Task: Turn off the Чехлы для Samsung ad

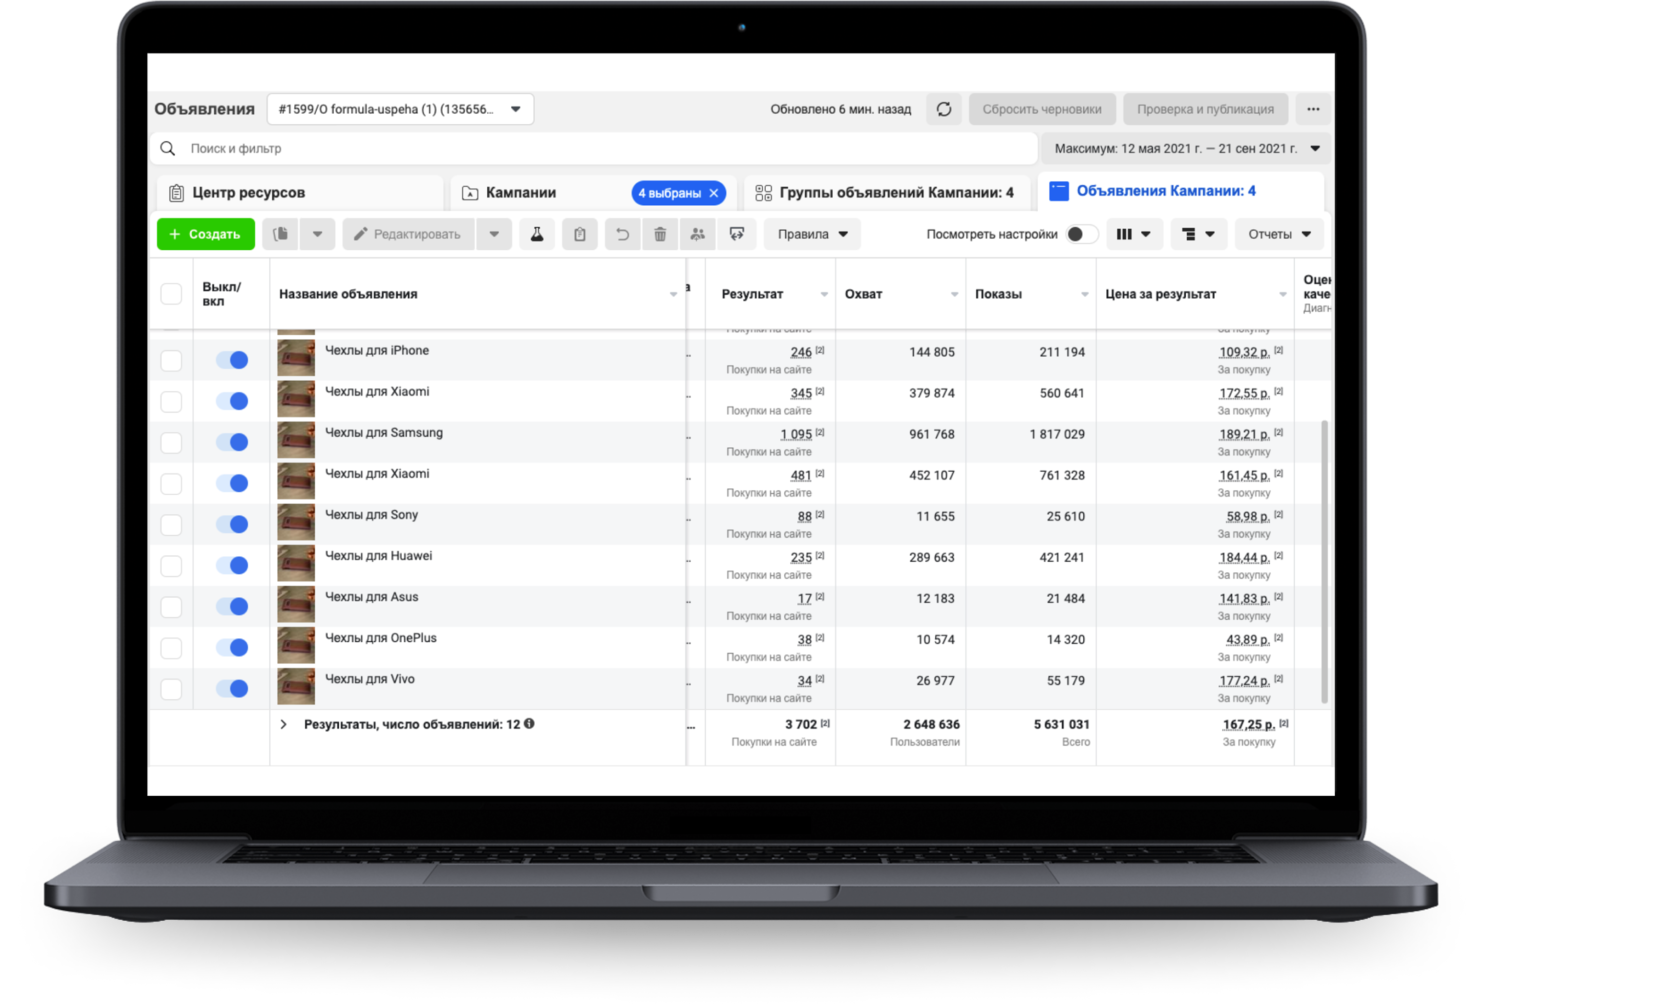Action: point(232,442)
